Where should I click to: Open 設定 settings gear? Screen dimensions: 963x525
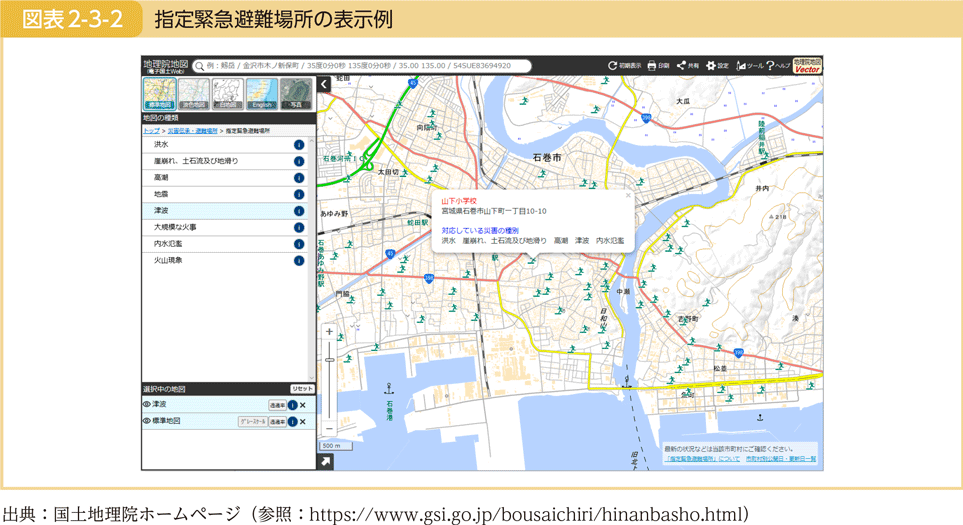pos(717,66)
